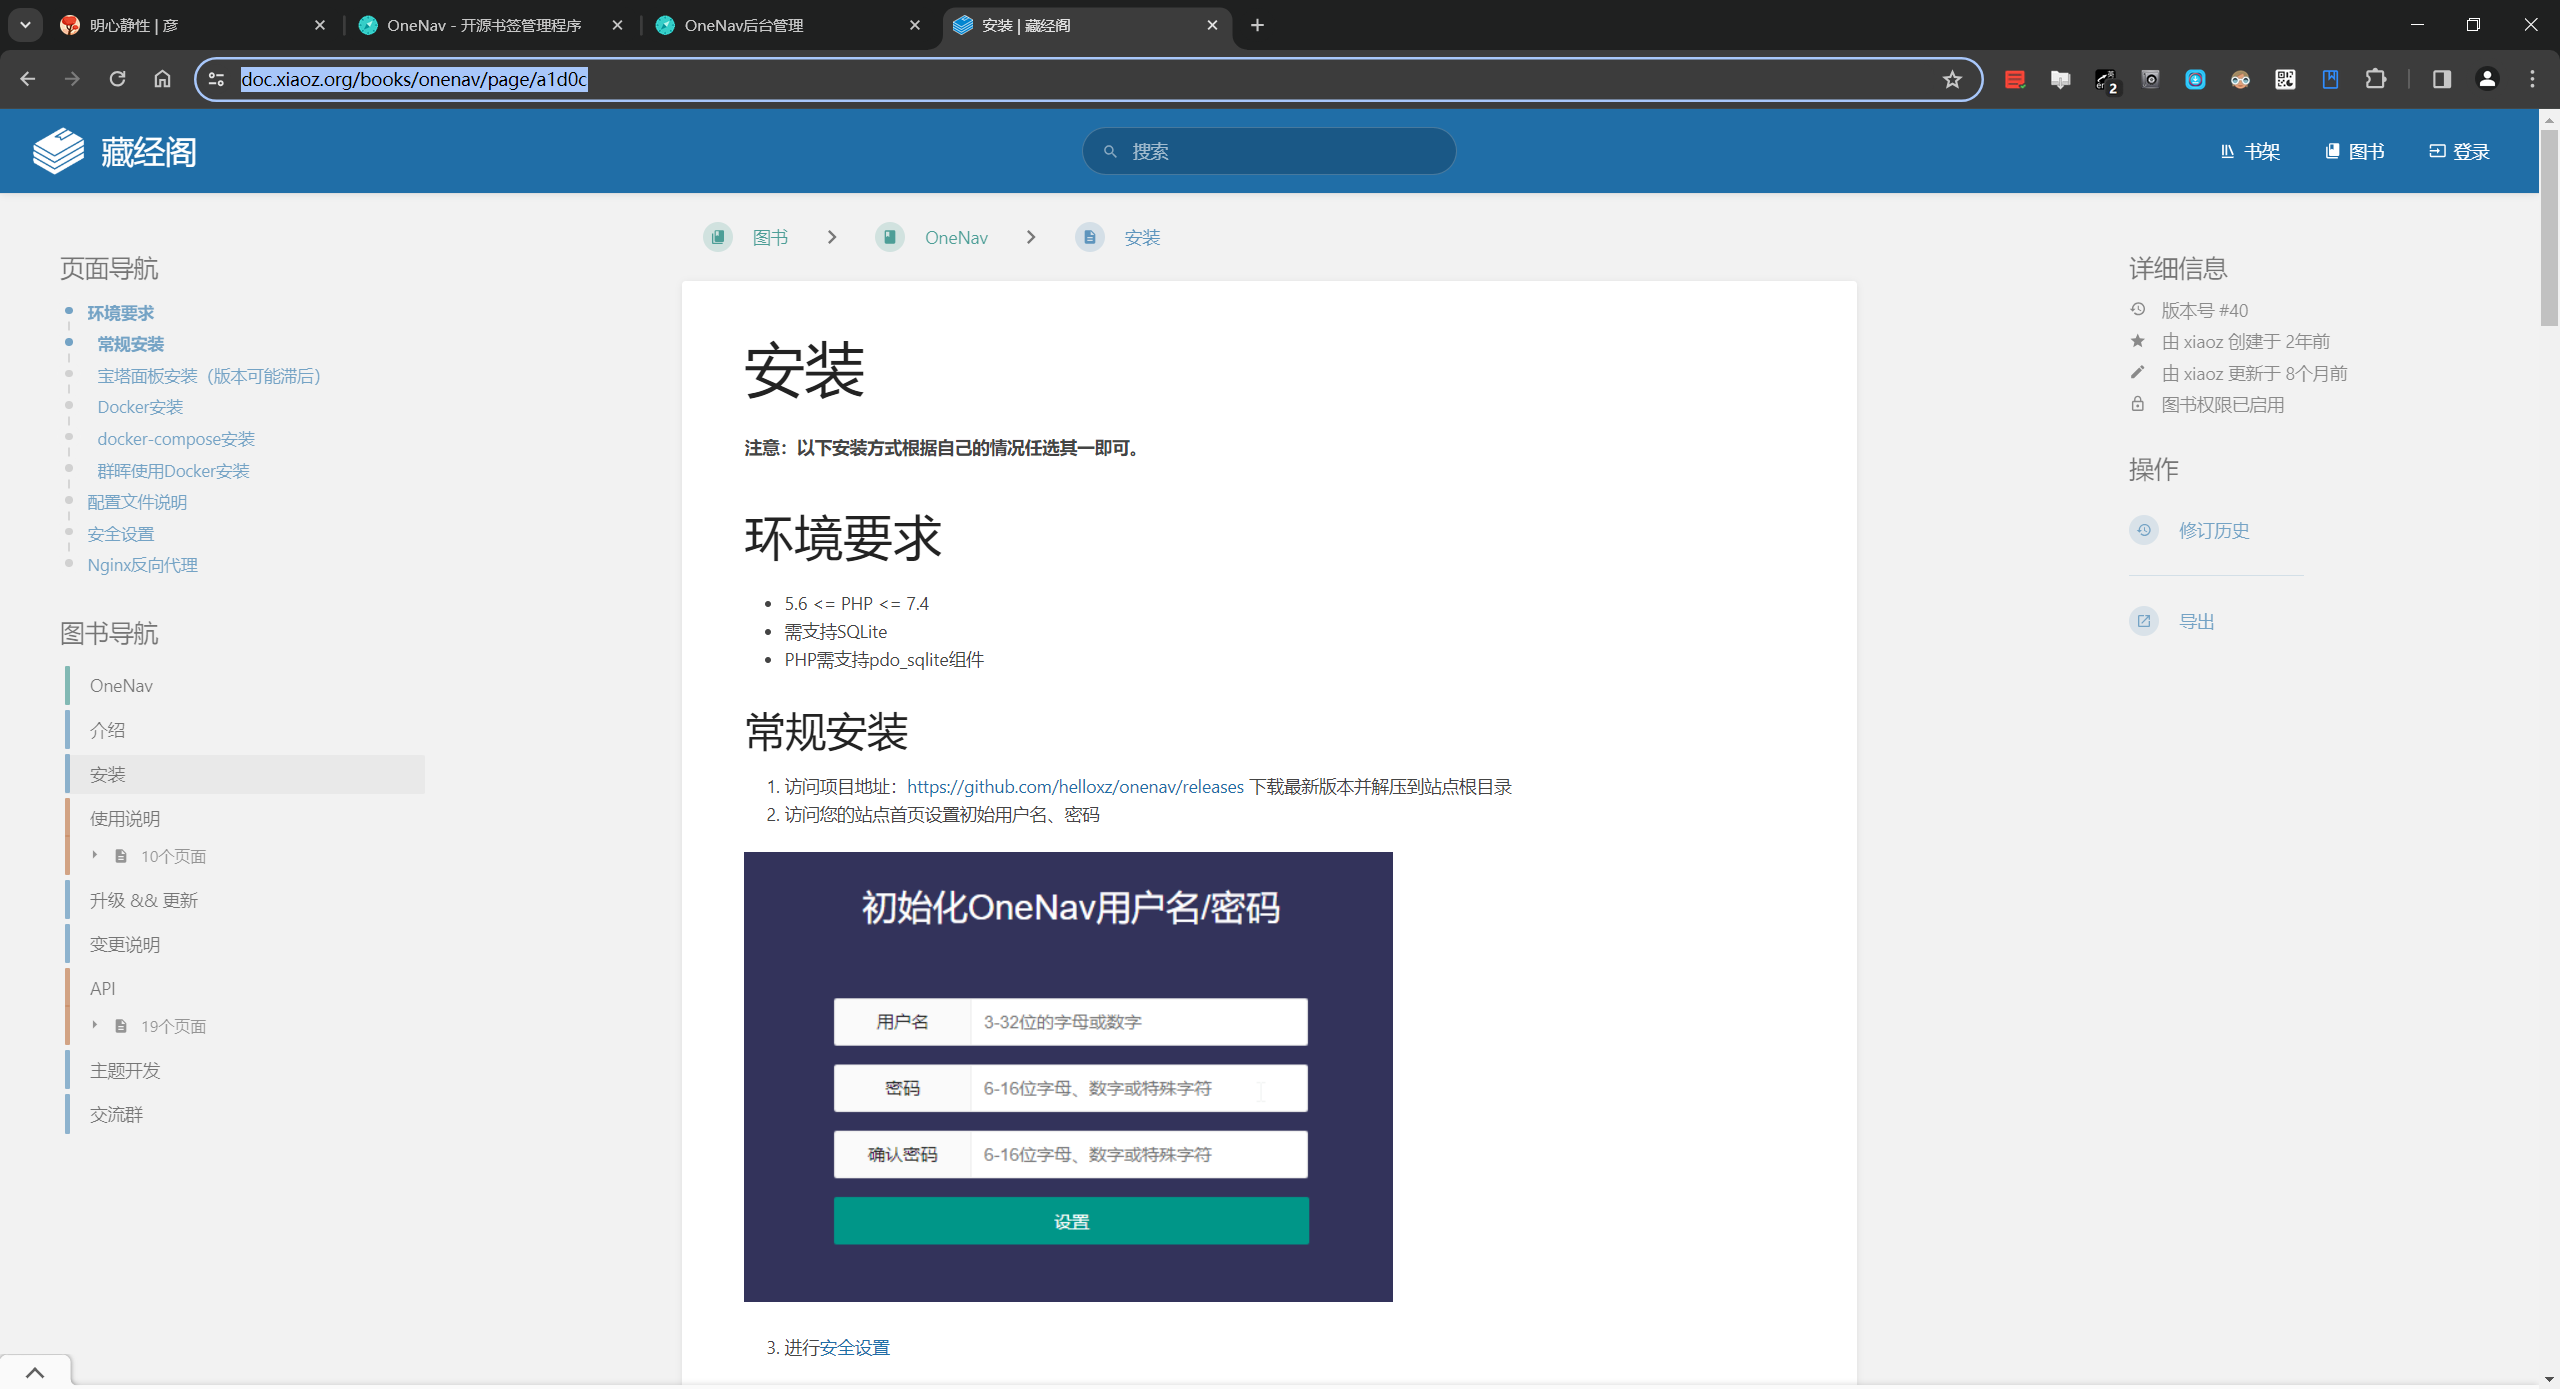Viewport: 2560px width, 1389px height.
Task: Open the 书架 header menu item
Action: pos(2251,151)
